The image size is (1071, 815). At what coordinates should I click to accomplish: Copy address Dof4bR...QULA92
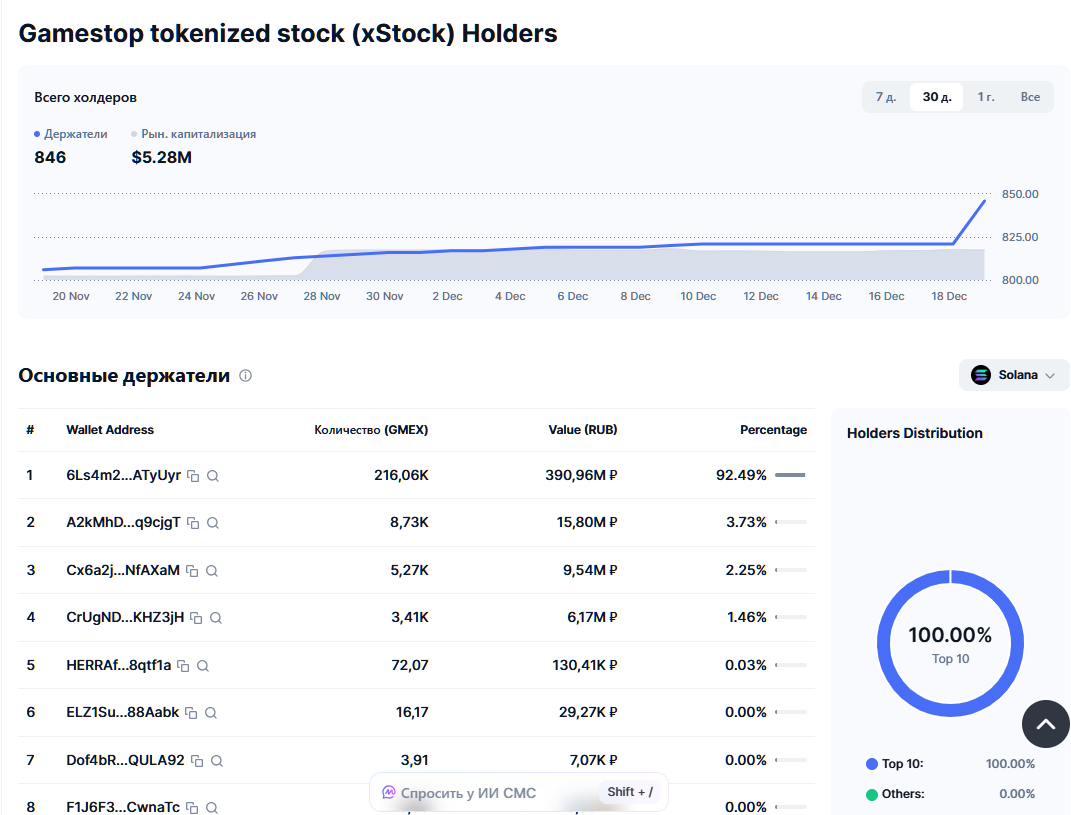tap(197, 761)
